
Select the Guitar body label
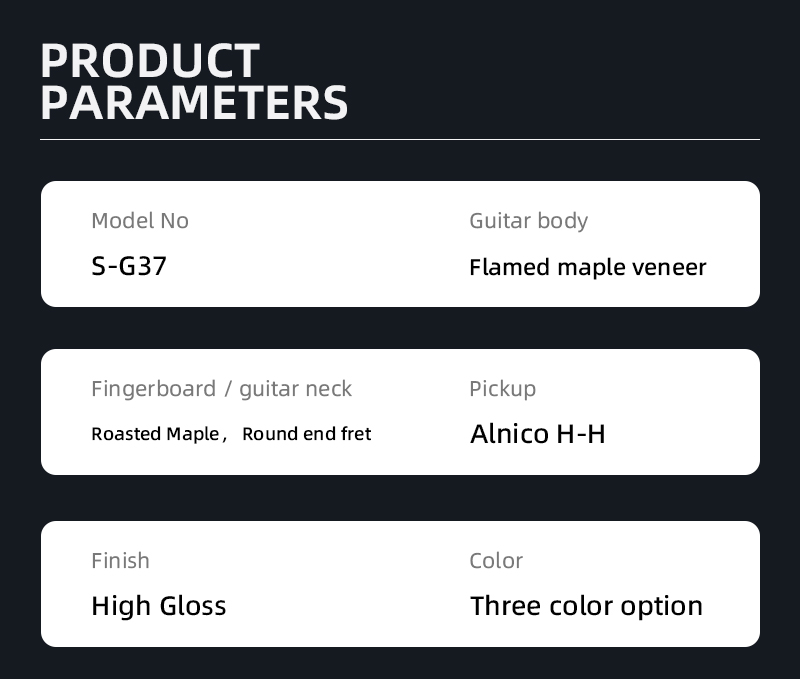528,221
